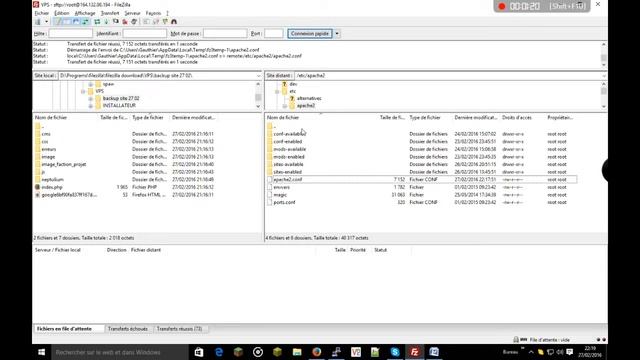Image resolution: width=640 pixels, height=360 pixels.
Task: Click the encryption lock status icon
Action: pos(516,340)
